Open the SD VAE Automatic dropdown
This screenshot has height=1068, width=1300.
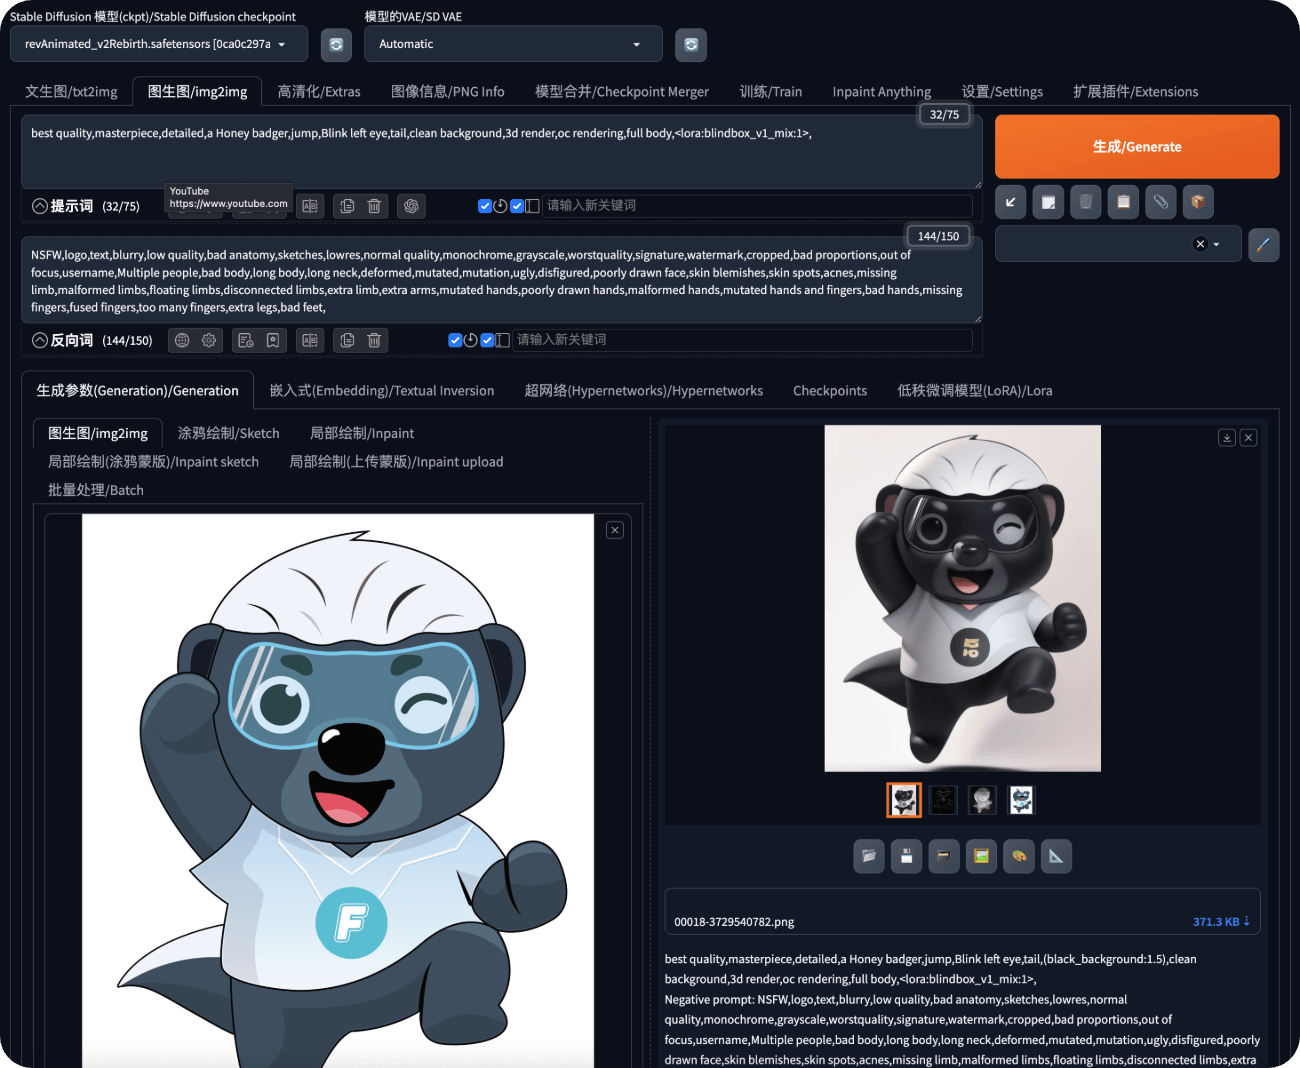[x=513, y=45]
